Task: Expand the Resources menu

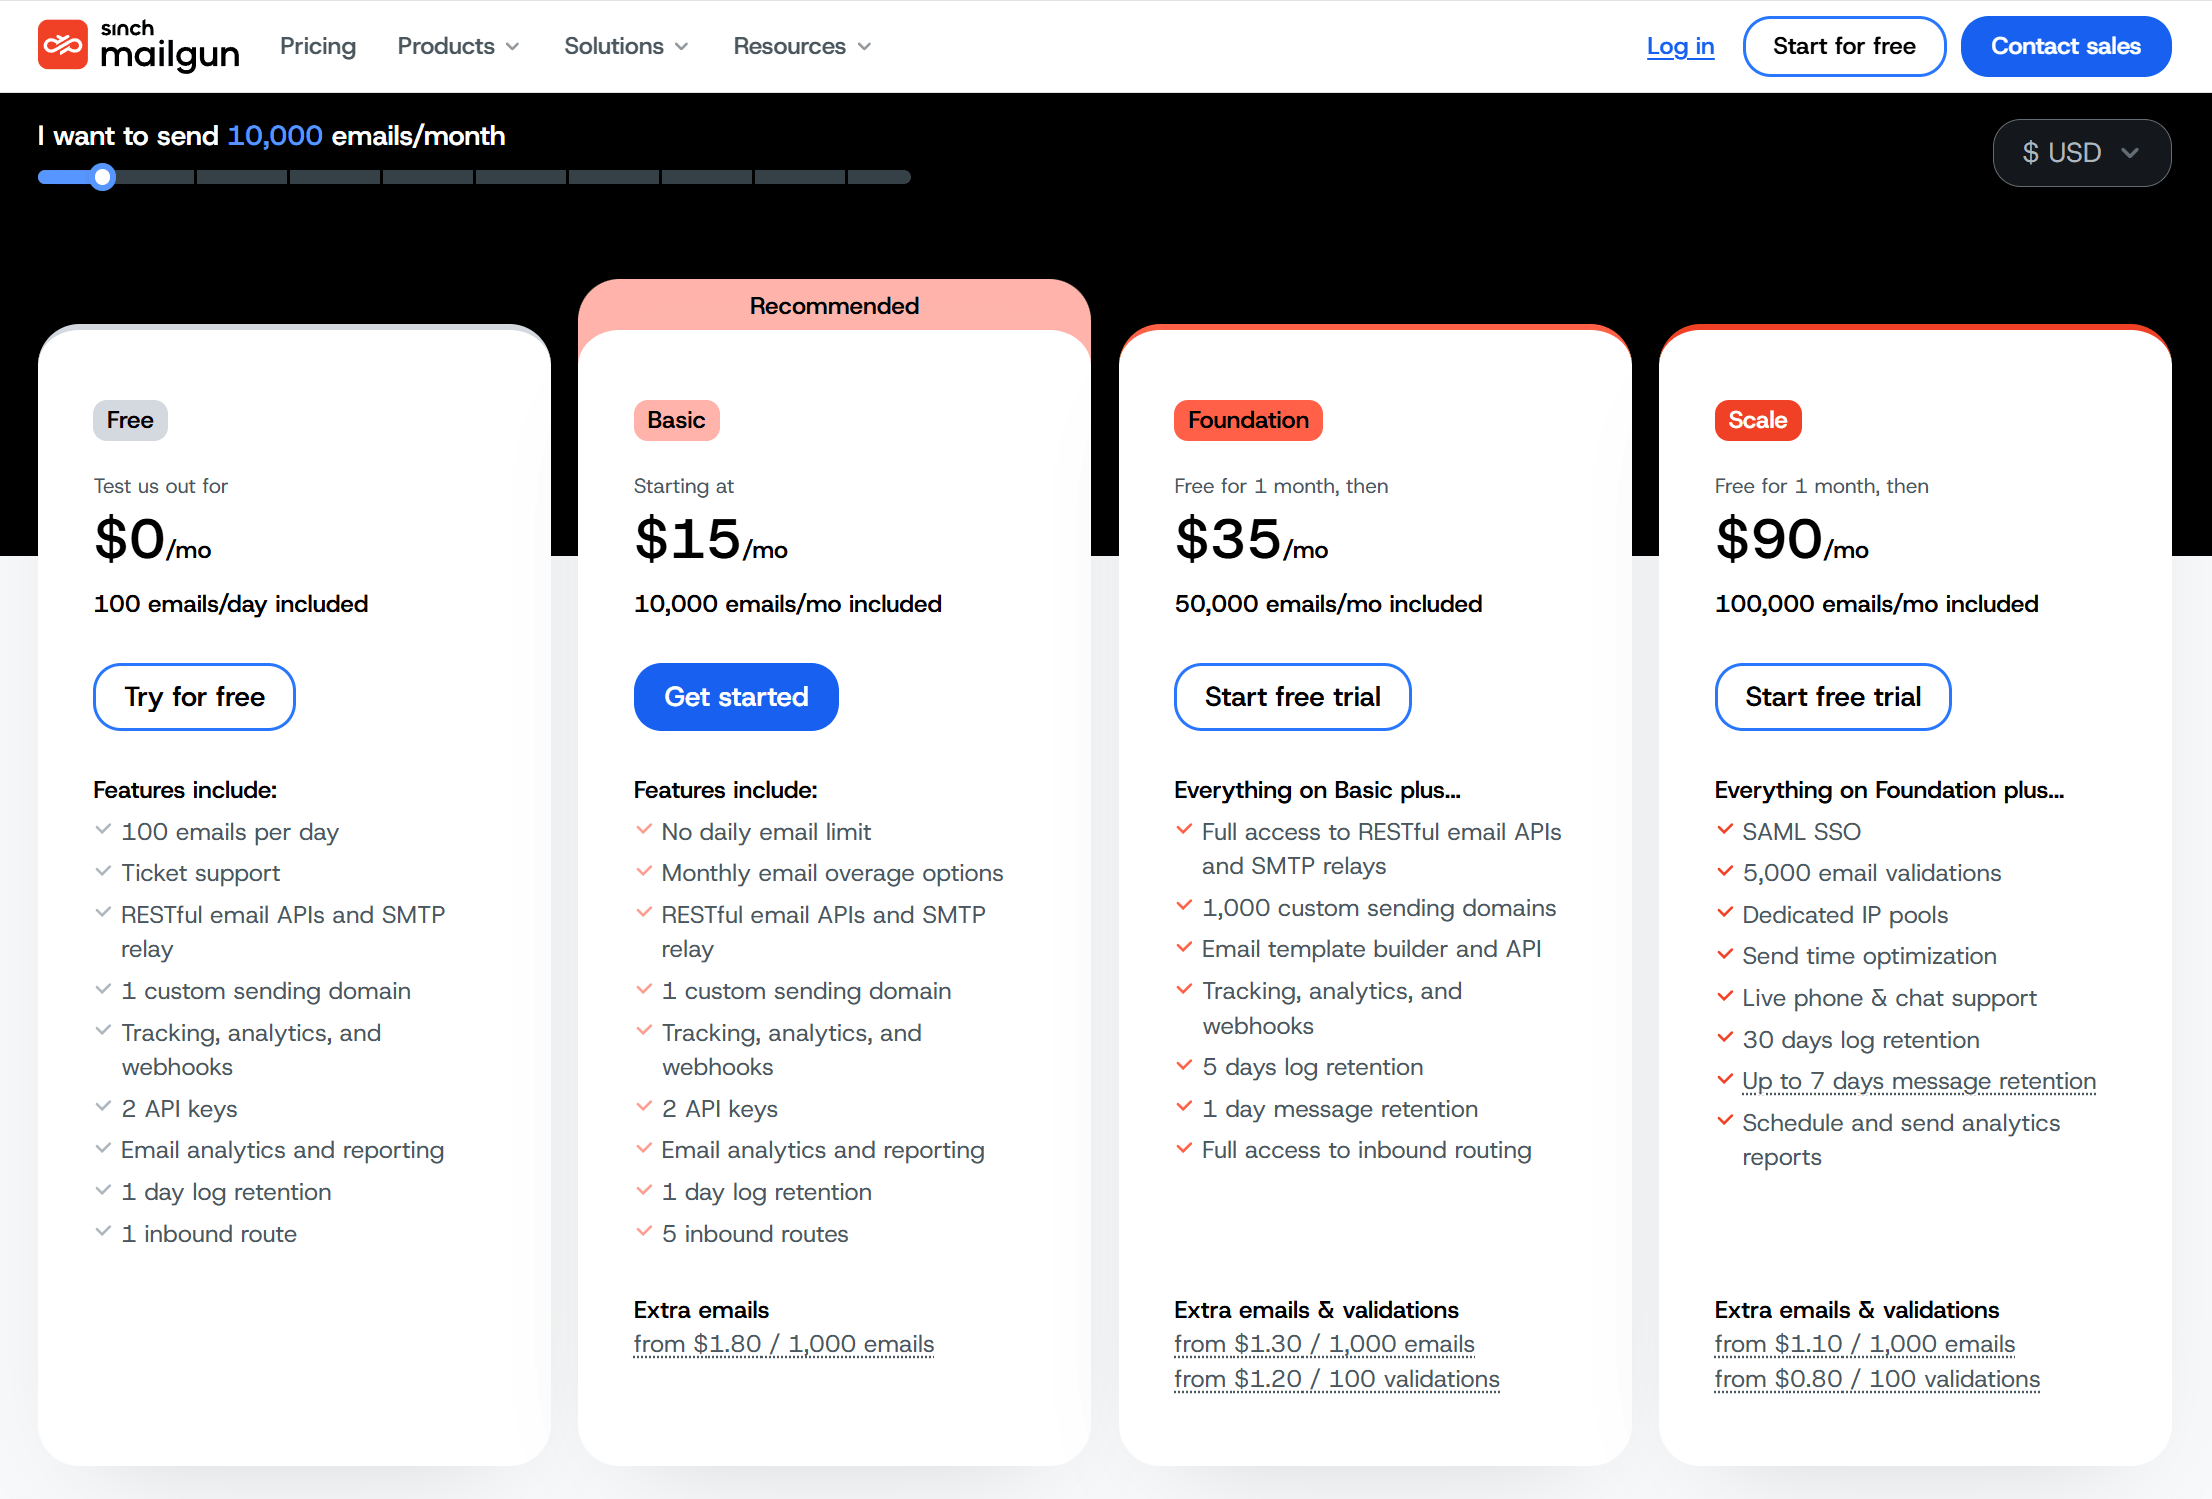Action: coord(802,46)
